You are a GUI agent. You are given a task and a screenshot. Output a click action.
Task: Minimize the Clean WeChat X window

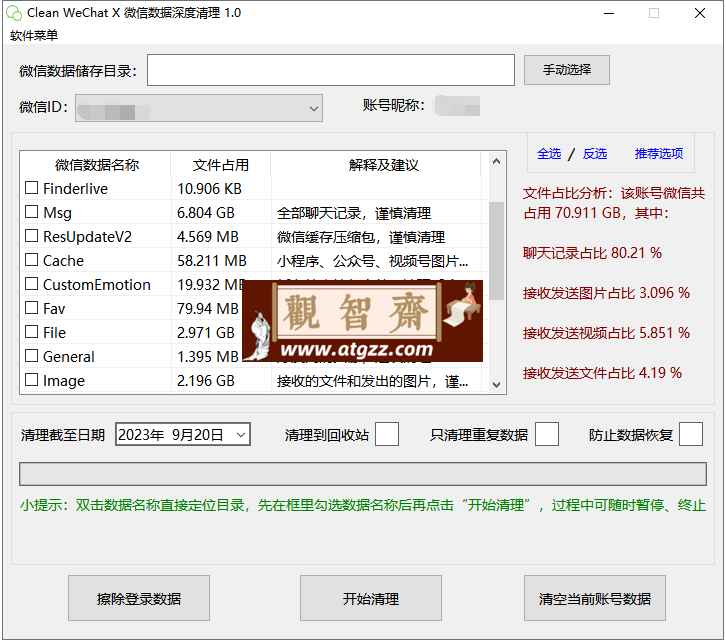[x=609, y=13]
